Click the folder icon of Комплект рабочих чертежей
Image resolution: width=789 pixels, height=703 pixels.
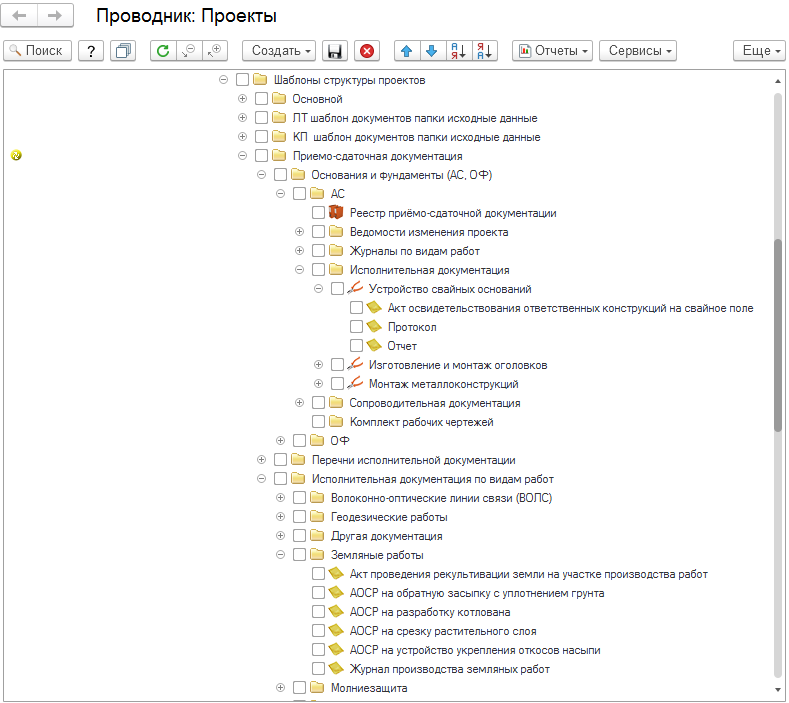coord(336,421)
